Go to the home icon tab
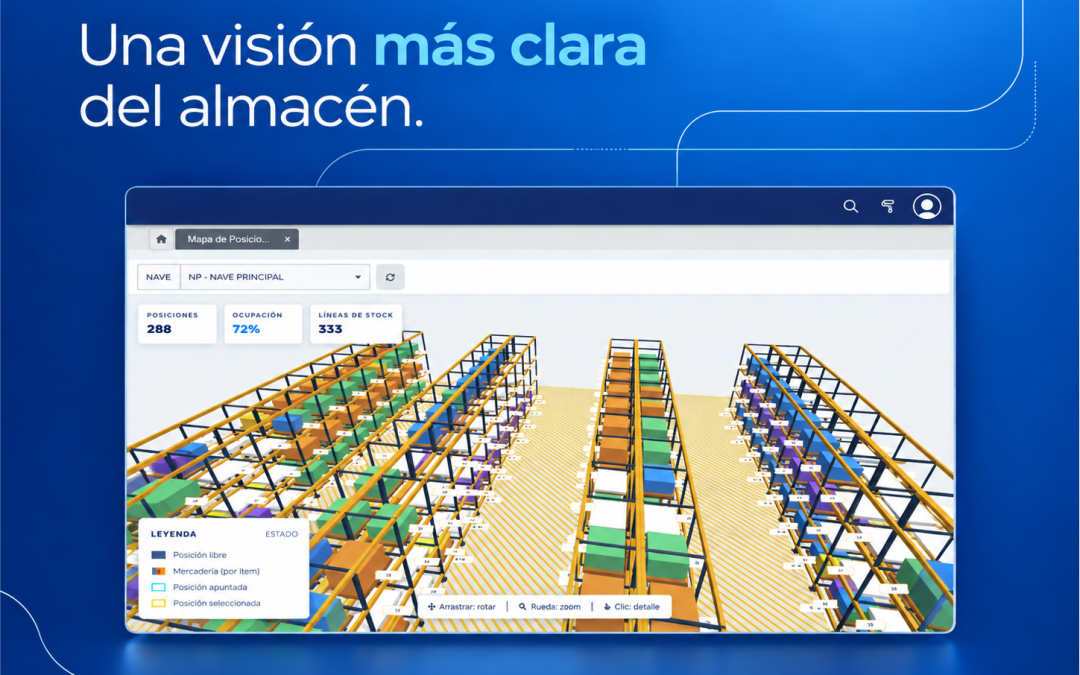 (161, 239)
